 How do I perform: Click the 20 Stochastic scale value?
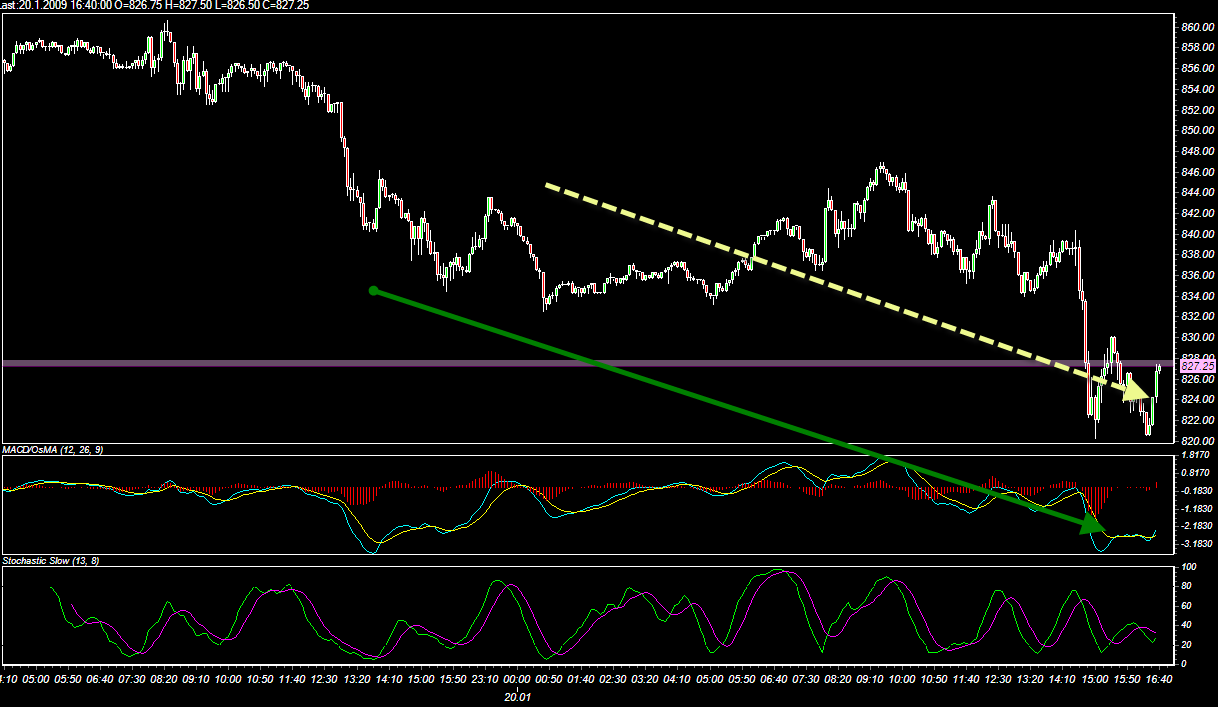[x=1187, y=643]
